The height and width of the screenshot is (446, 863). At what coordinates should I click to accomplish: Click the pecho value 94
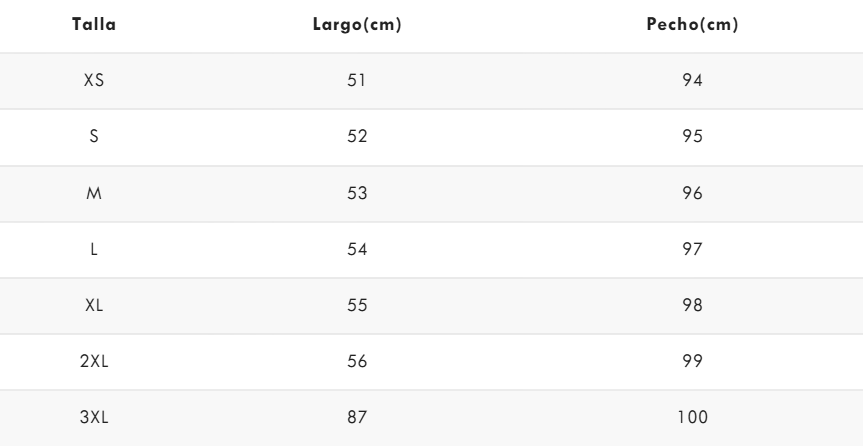click(692, 80)
